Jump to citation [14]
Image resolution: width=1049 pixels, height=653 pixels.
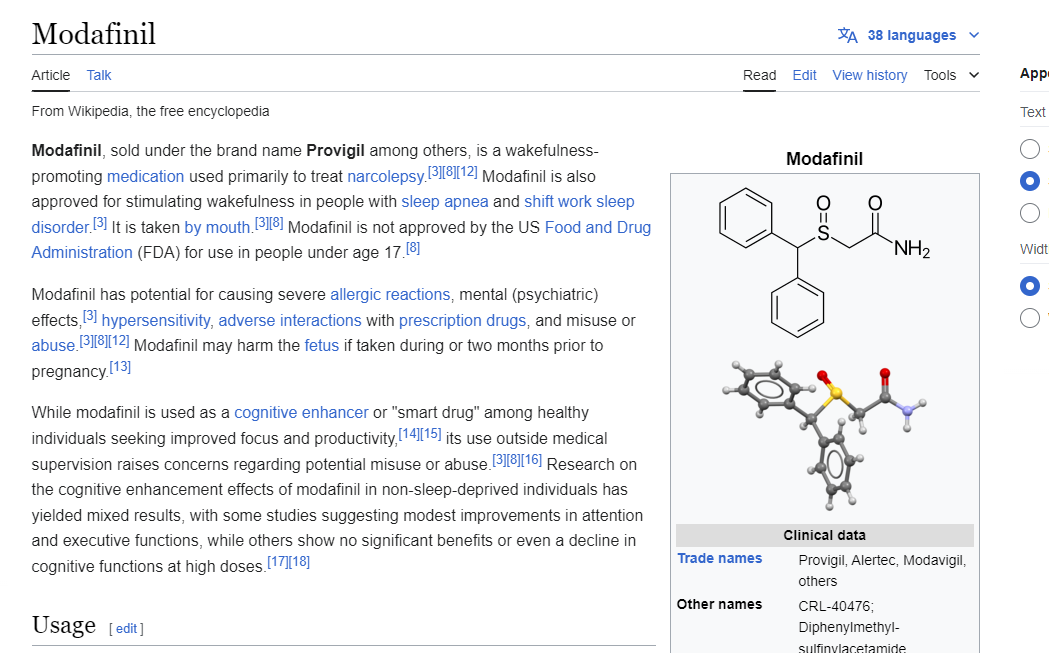click(x=409, y=434)
